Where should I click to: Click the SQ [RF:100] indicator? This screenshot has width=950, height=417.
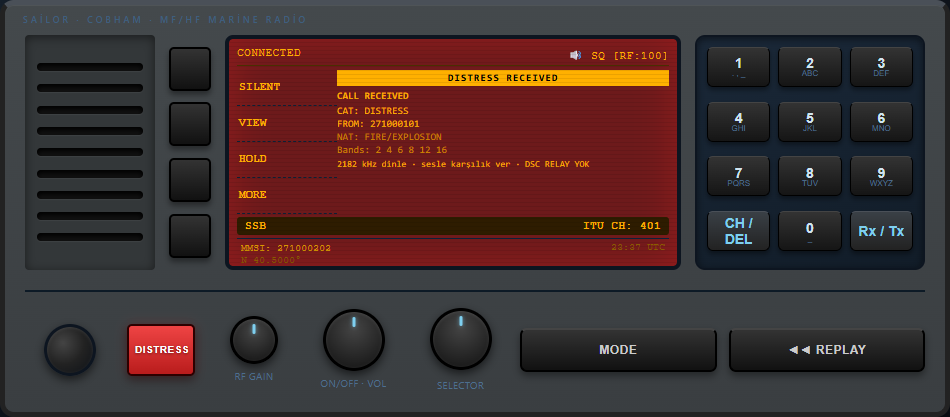629,56
